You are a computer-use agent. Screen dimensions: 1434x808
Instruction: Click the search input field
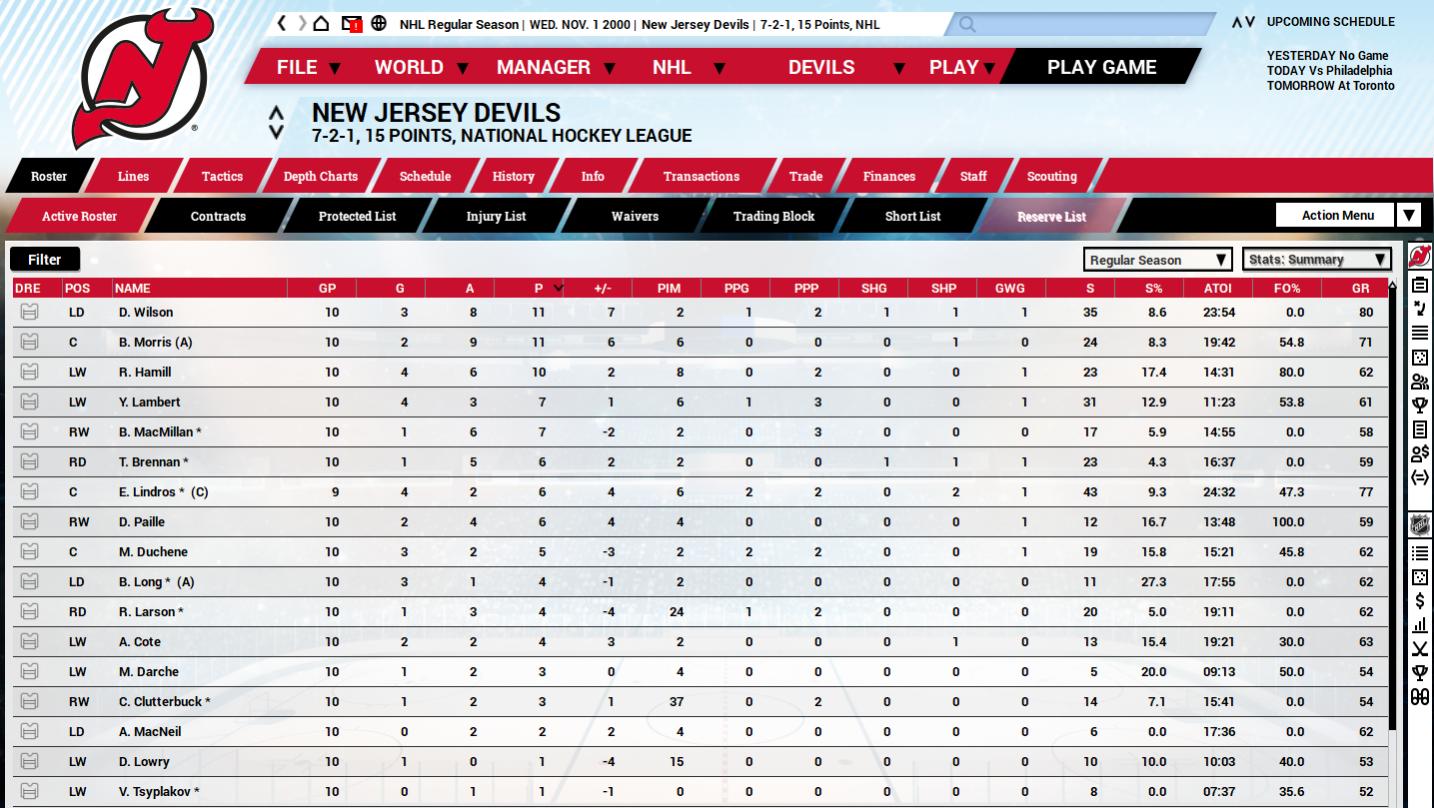(1080, 24)
